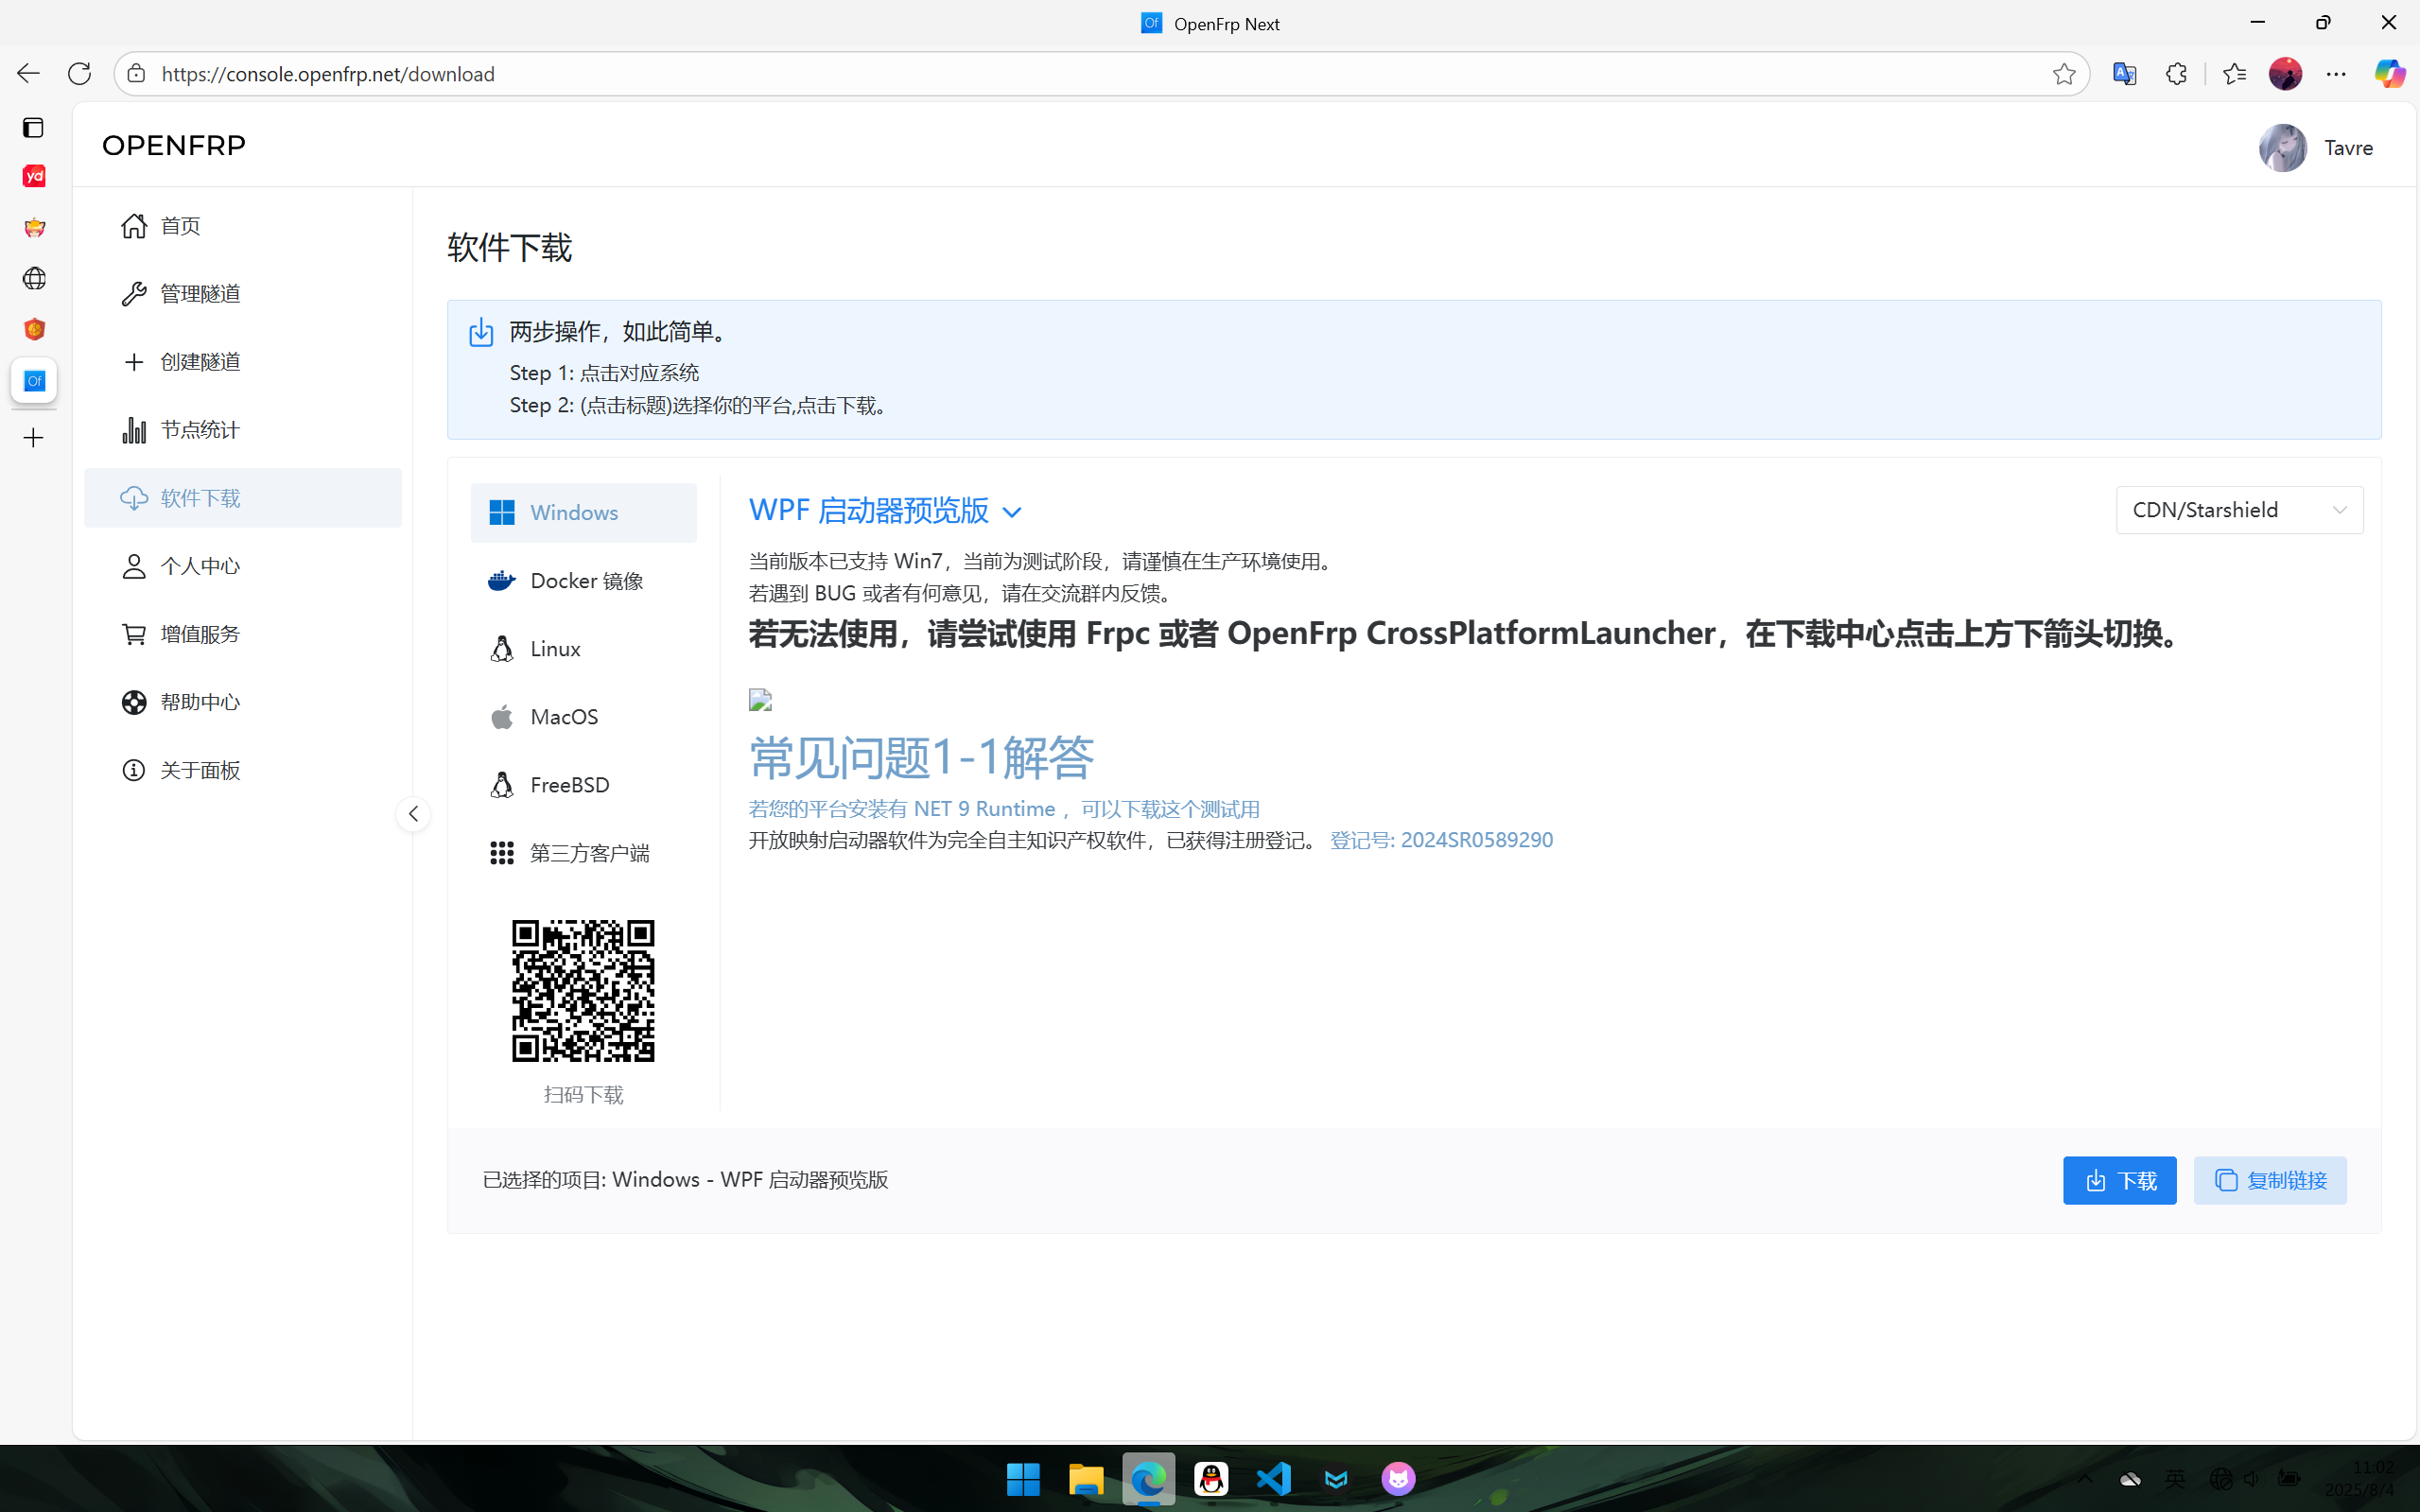Image resolution: width=2420 pixels, height=1512 pixels.
Task: Click the broken image placeholder
Action: (760, 700)
